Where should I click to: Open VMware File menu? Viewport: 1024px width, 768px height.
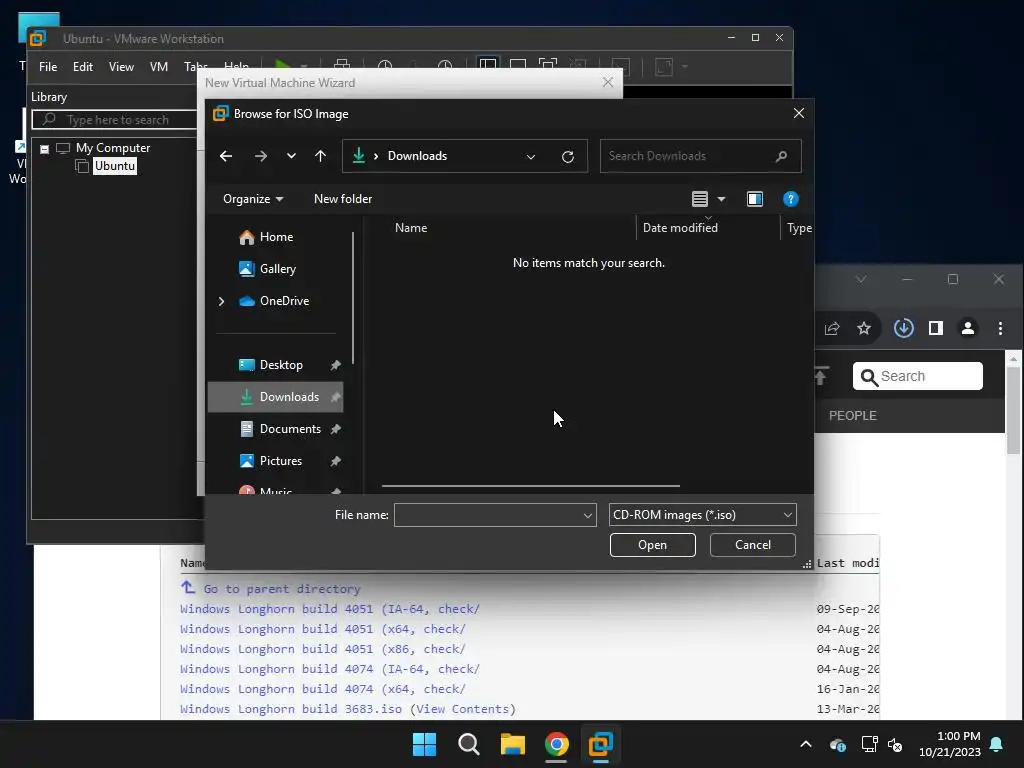click(x=48, y=67)
